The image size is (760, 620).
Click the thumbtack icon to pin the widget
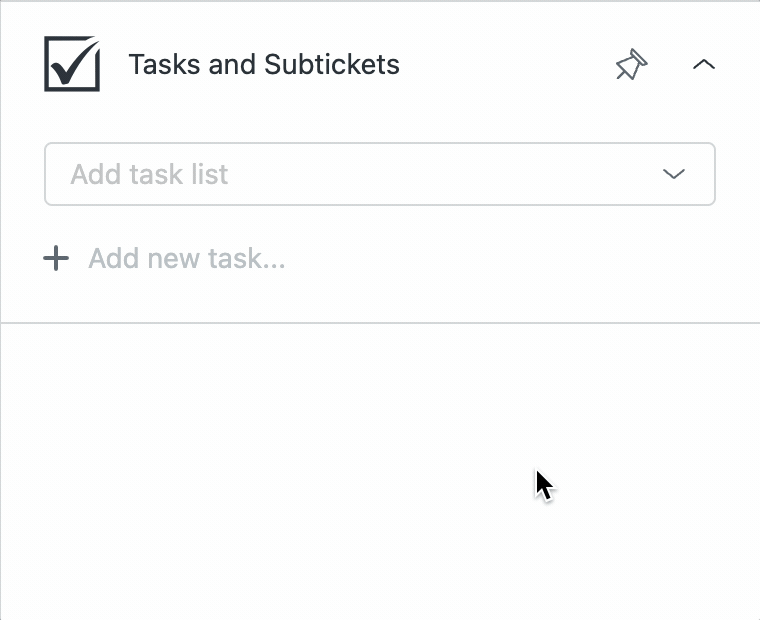tap(631, 64)
